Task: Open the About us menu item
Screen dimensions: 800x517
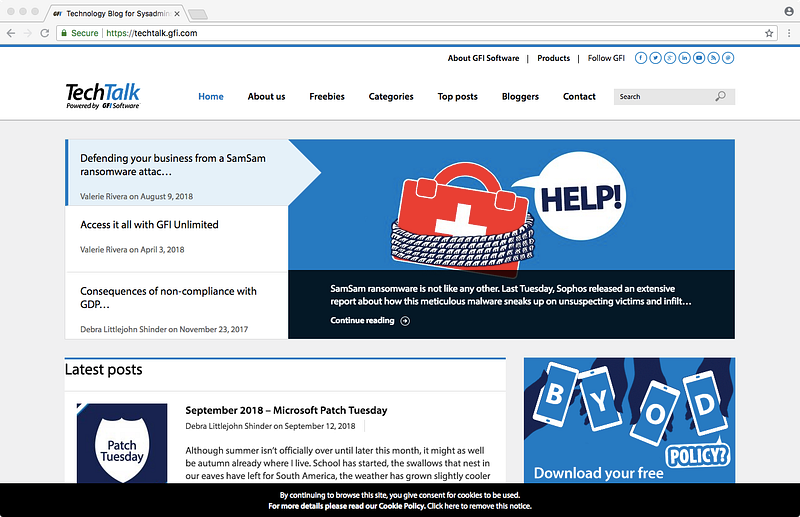Action: click(x=266, y=96)
